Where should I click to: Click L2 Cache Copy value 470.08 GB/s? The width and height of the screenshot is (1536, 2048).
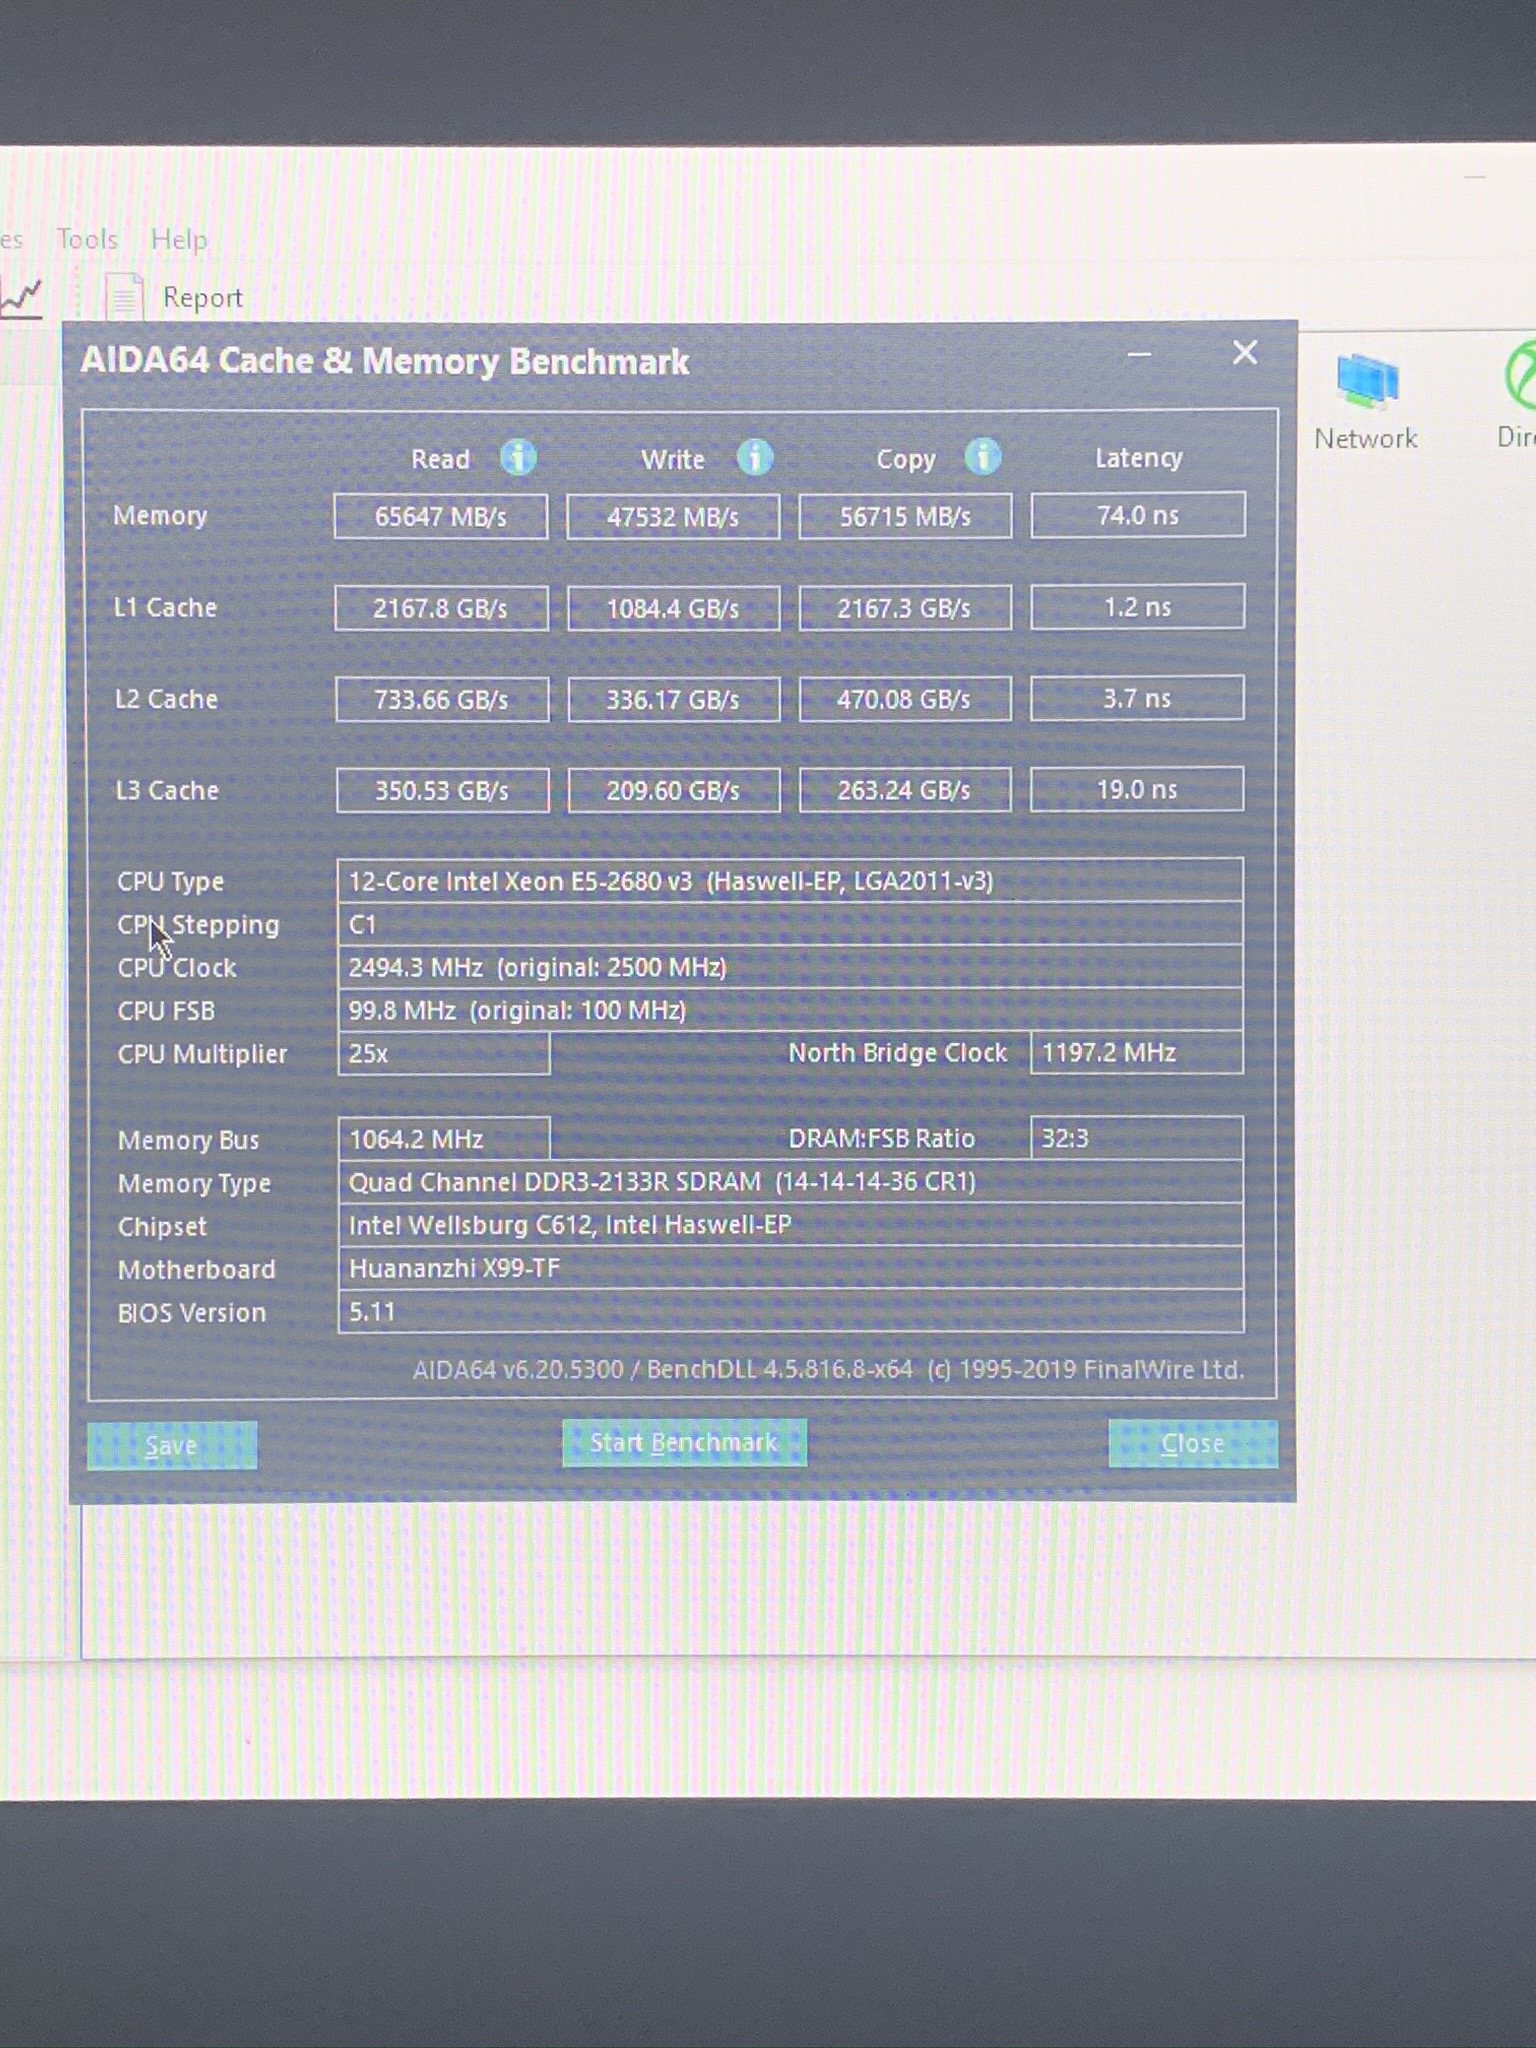tap(905, 699)
